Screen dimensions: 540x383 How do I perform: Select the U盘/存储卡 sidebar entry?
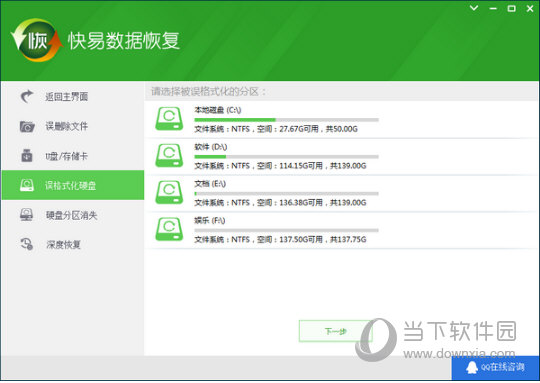(73, 156)
